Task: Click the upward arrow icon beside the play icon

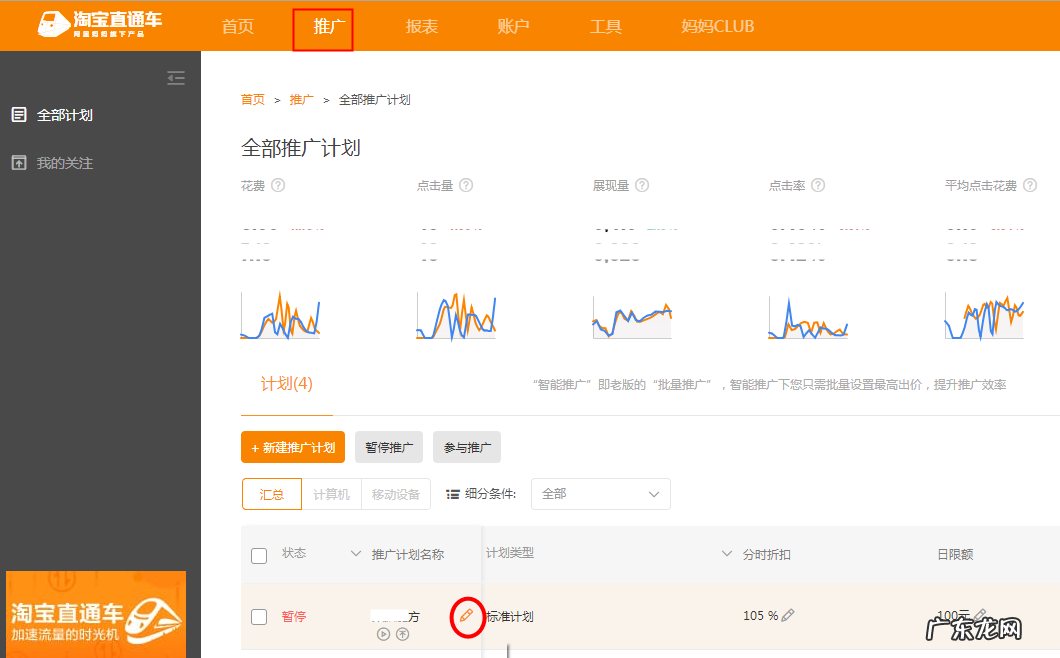Action: [401, 634]
